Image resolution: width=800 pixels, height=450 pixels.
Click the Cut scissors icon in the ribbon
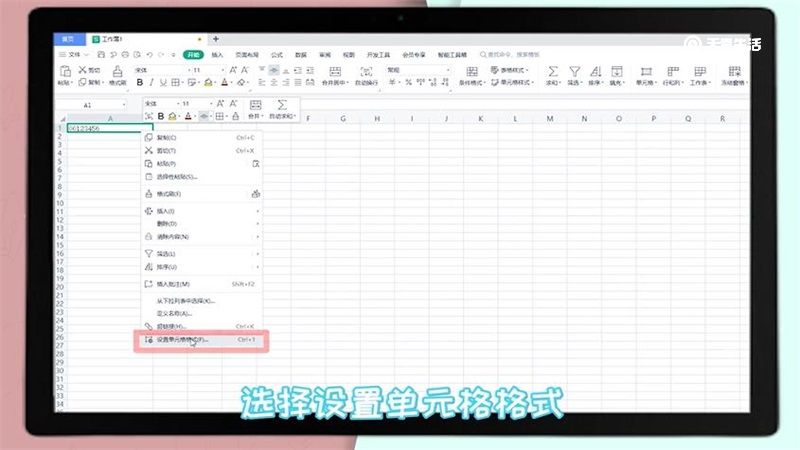click(82, 69)
